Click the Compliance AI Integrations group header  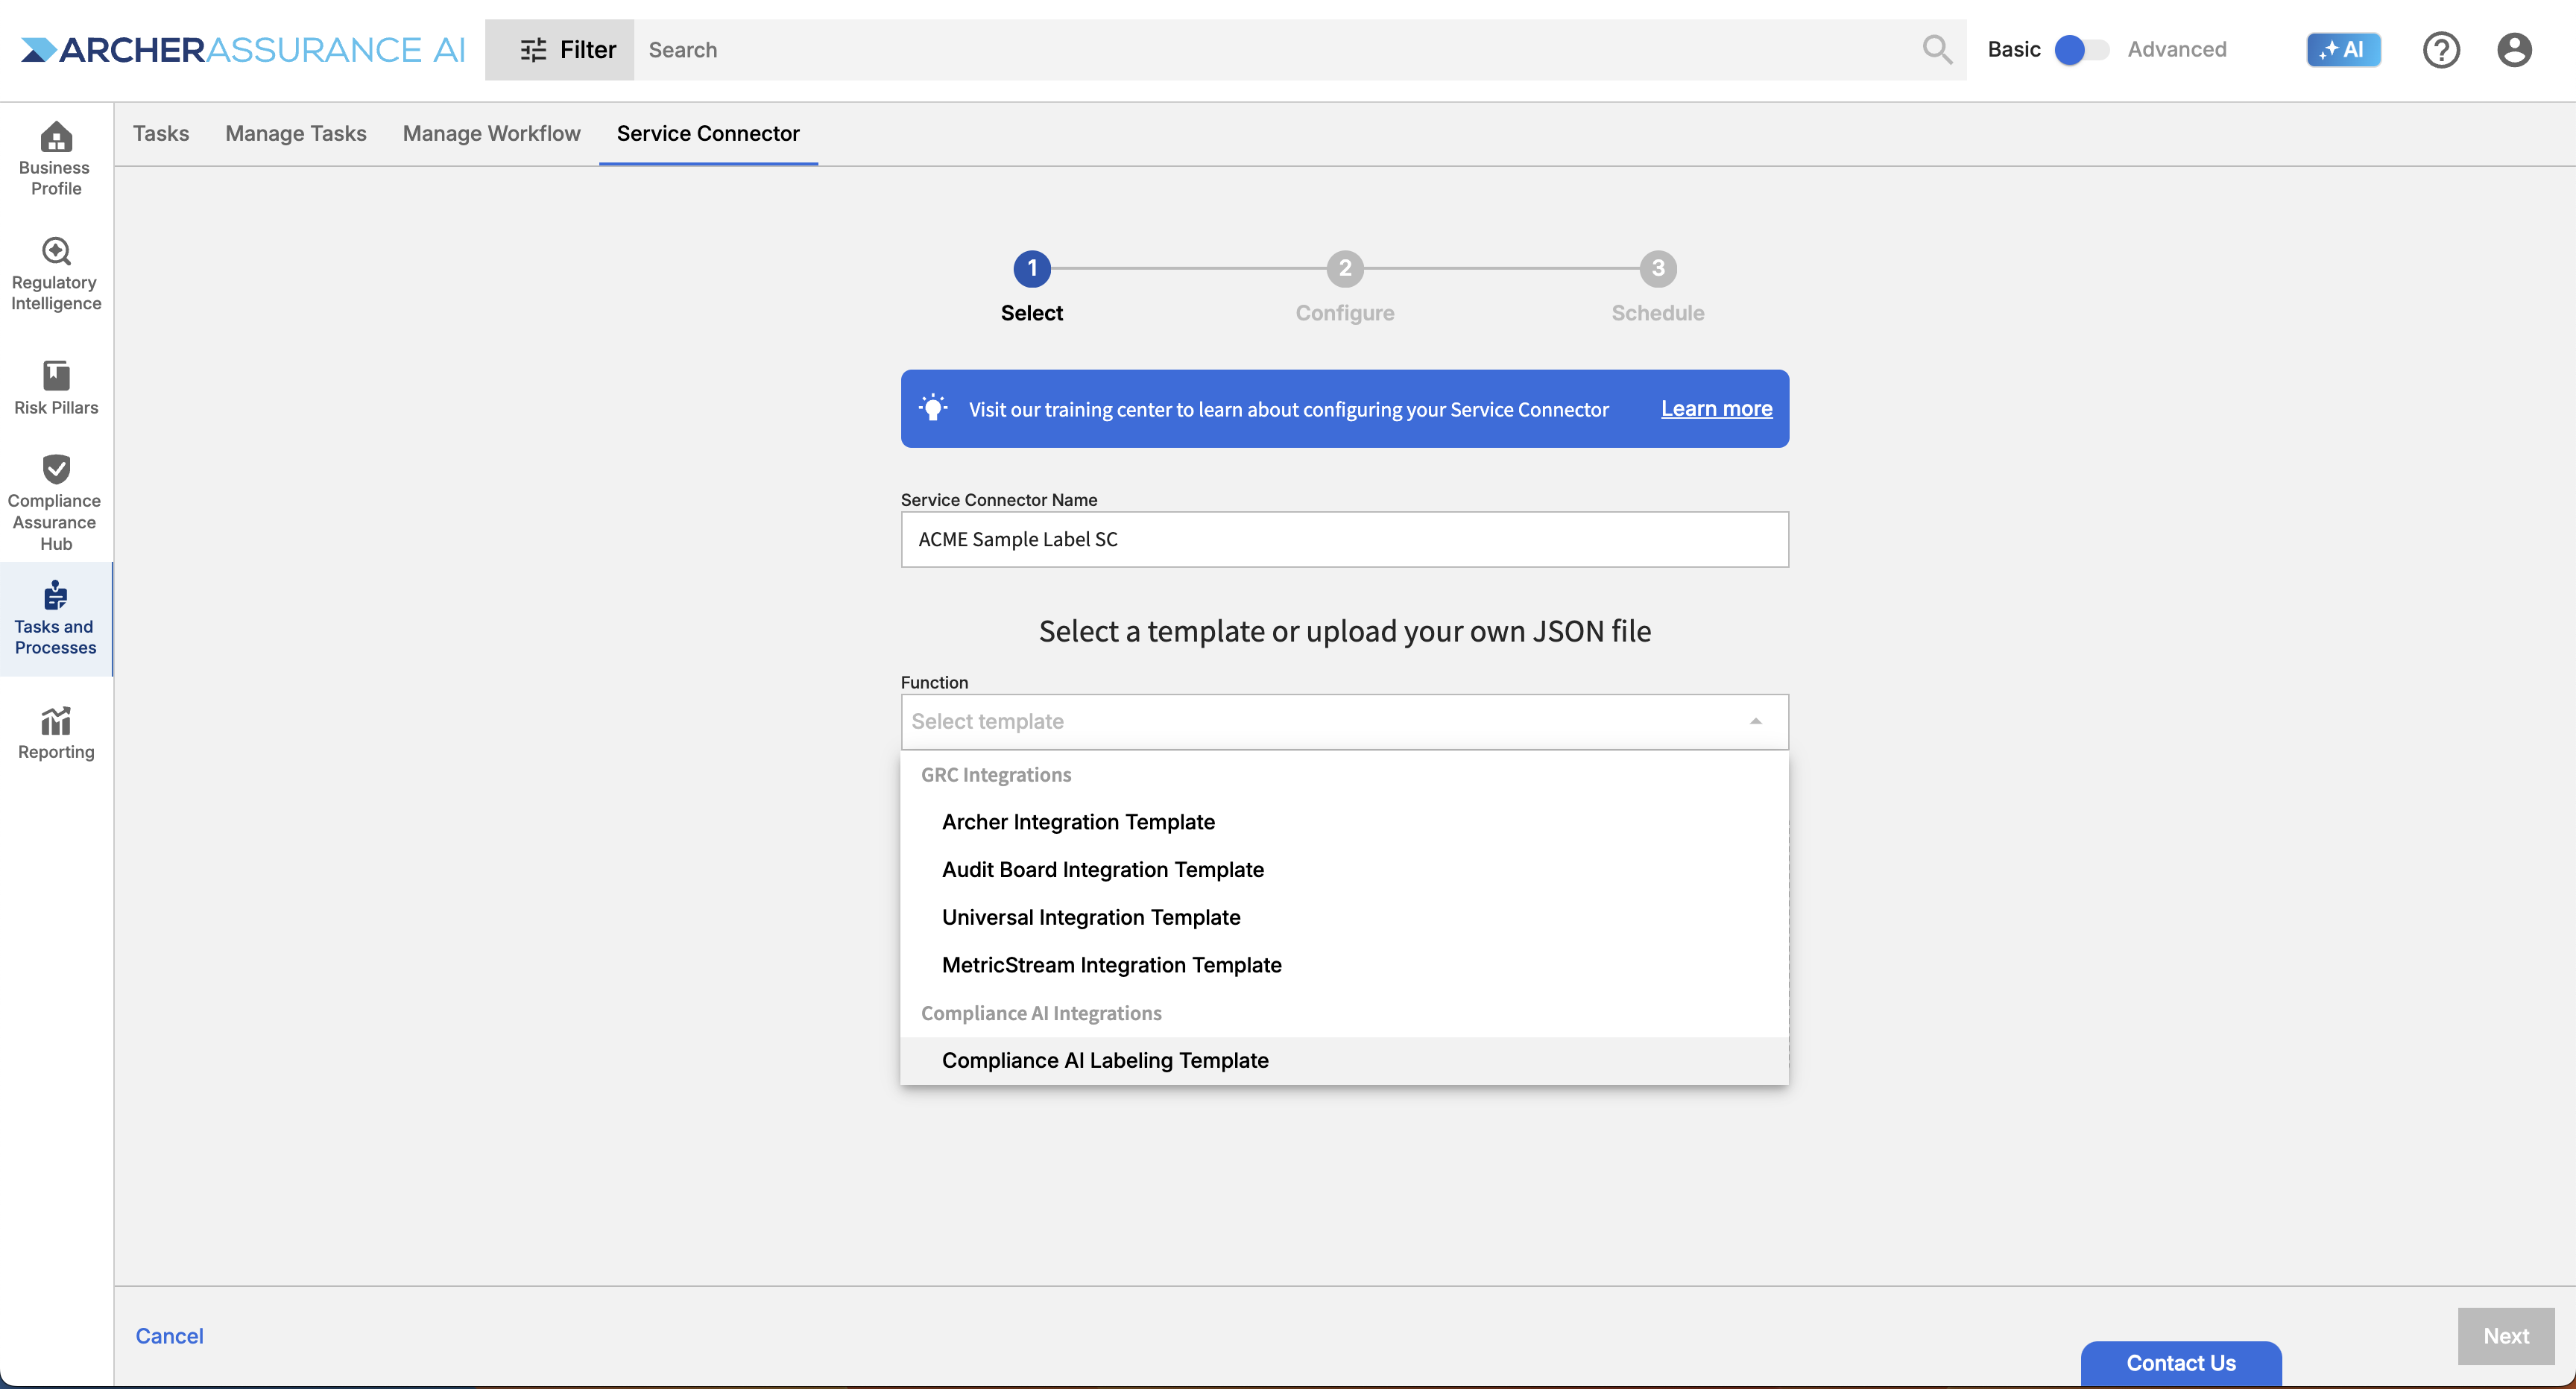[x=1041, y=1013]
